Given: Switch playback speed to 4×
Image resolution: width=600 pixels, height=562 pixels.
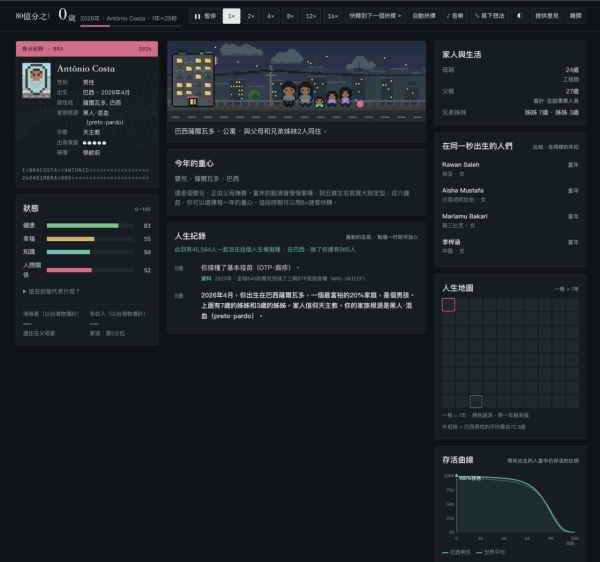Looking at the screenshot, I should coord(271,16).
